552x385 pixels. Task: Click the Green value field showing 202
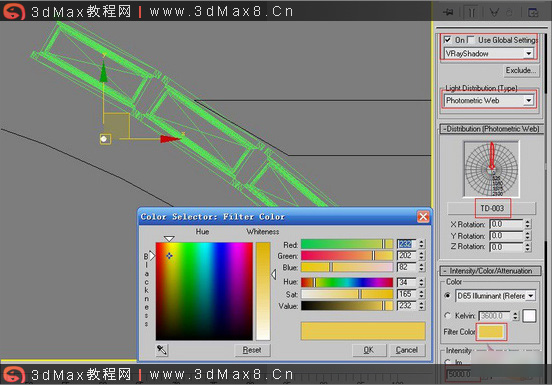407,255
